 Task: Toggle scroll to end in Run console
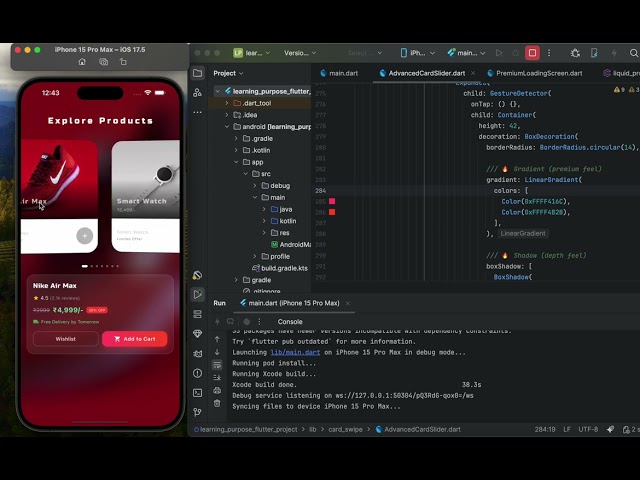point(217,378)
